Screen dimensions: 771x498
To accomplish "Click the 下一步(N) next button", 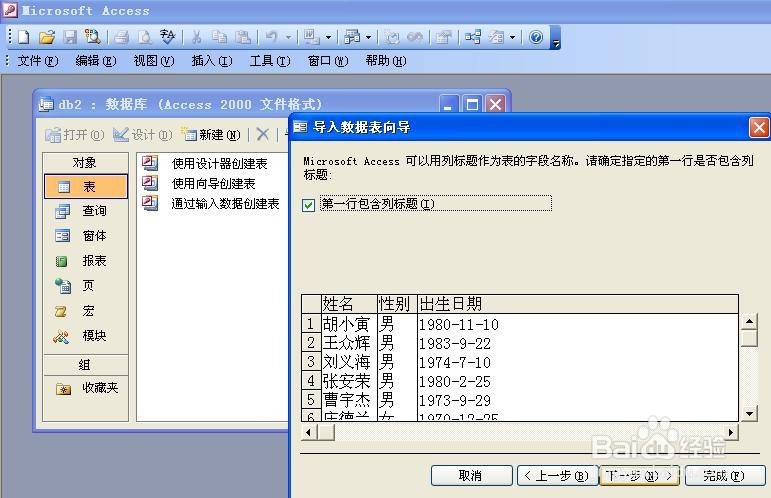I will coord(639,475).
